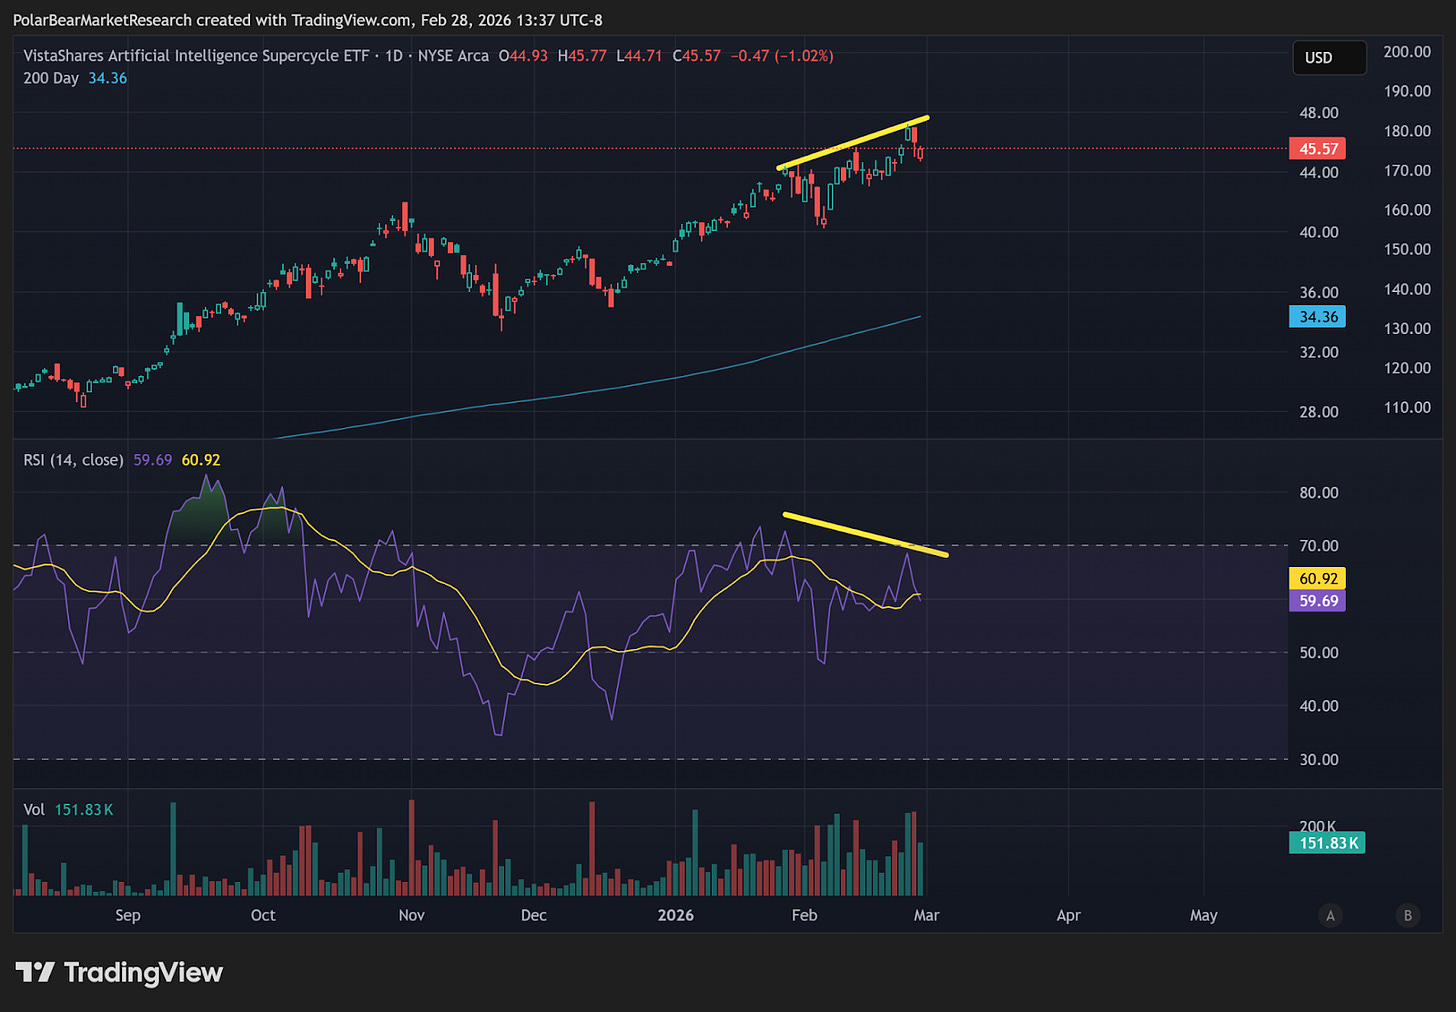Open the USD currency selector
The image size is (1456, 1012).
pyautogui.click(x=1329, y=58)
